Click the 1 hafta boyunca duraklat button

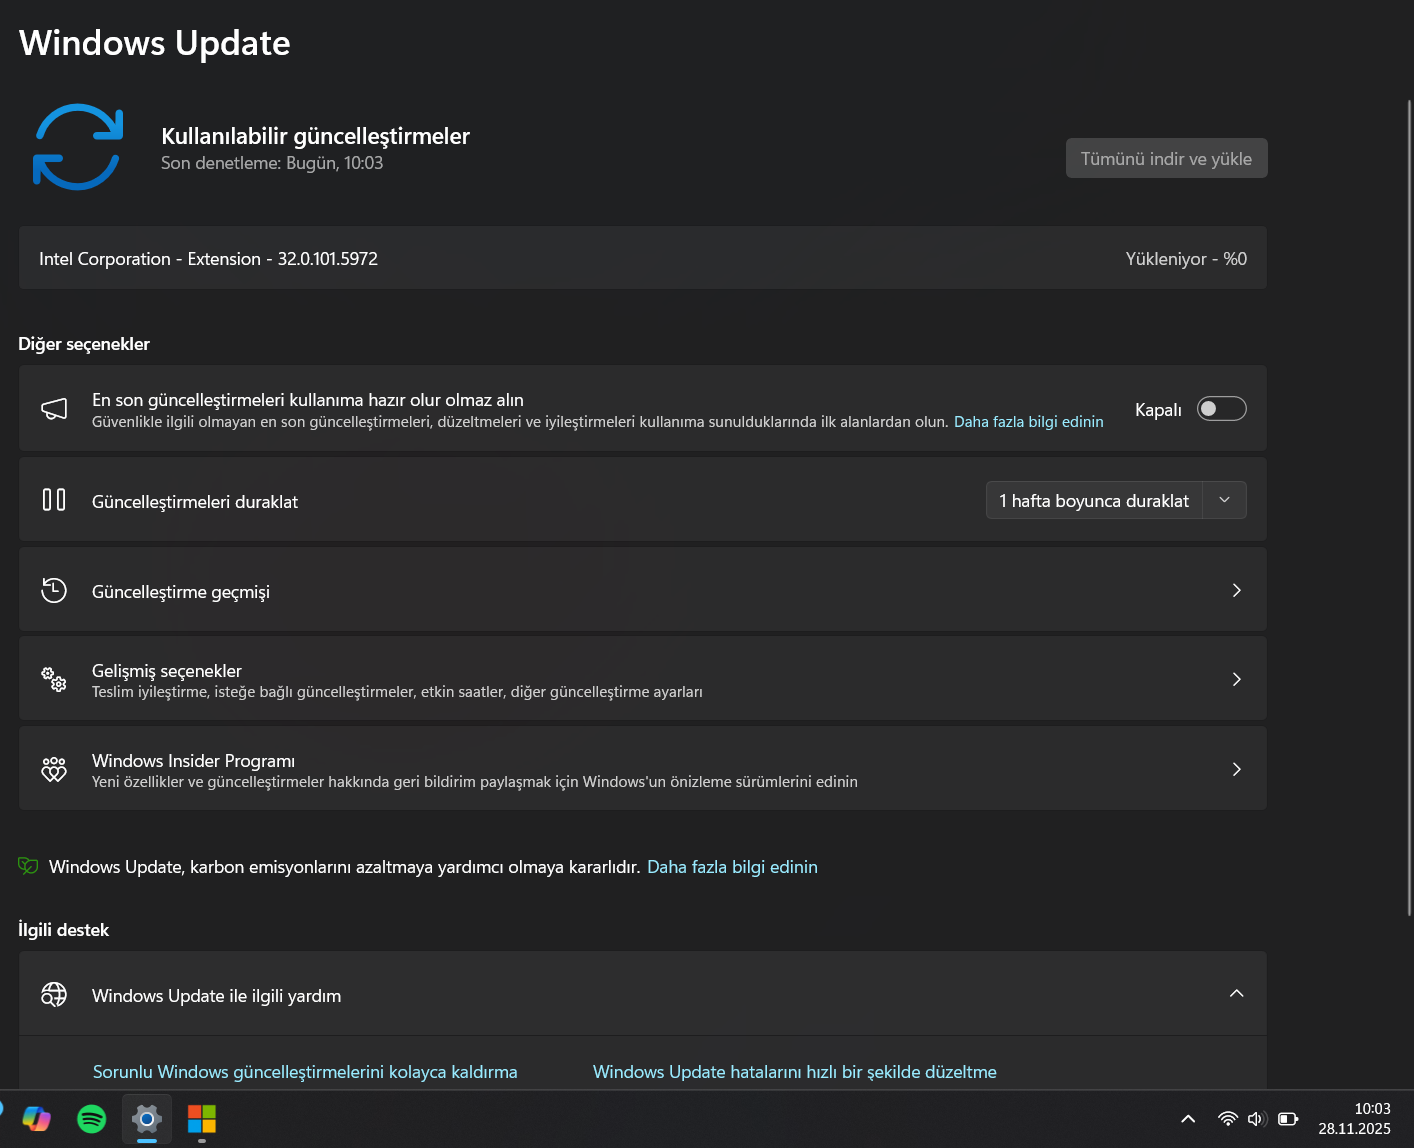[x=1094, y=500]
